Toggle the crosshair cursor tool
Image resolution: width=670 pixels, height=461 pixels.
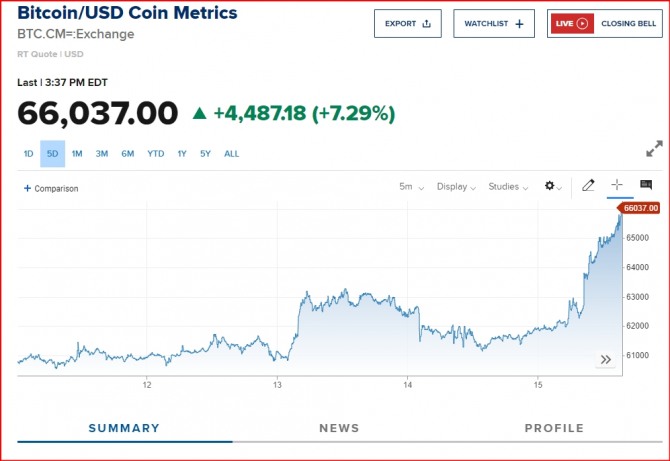coord(617,185)
